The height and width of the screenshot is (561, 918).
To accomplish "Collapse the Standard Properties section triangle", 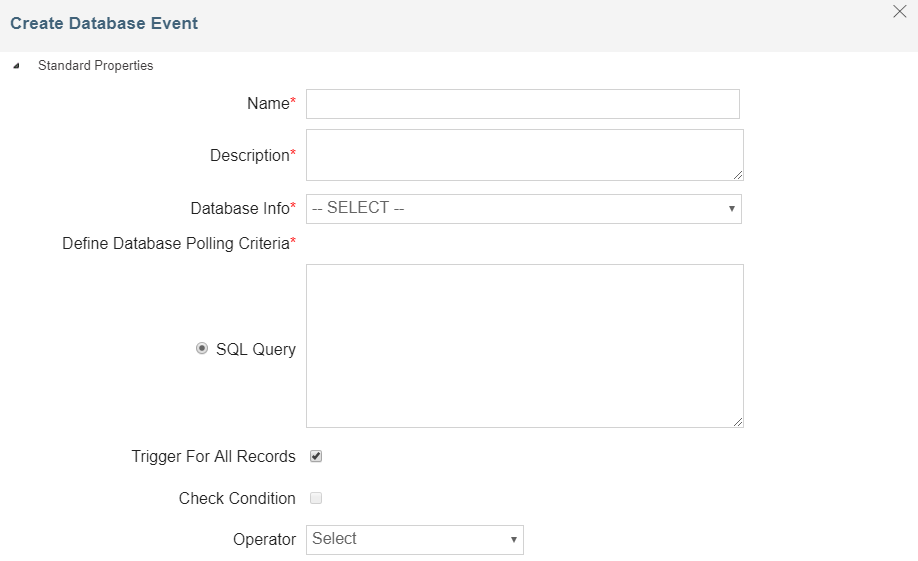I will tap(15, 66).
